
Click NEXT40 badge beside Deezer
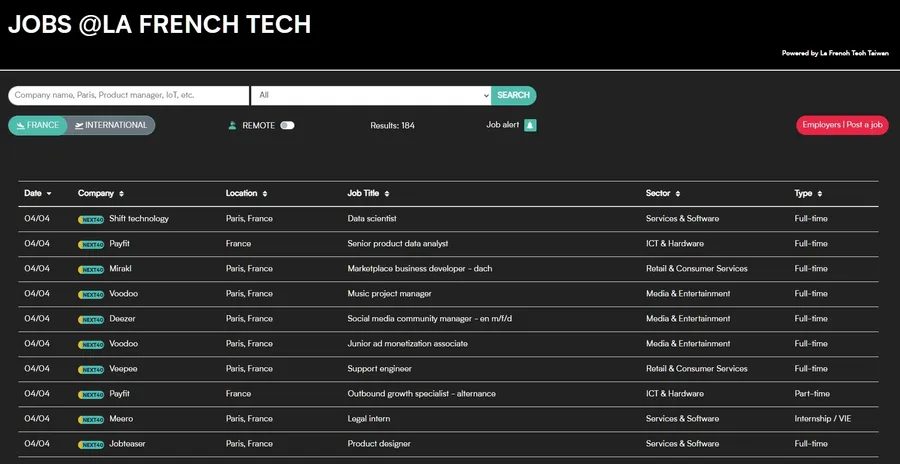(x=91, y=319)
